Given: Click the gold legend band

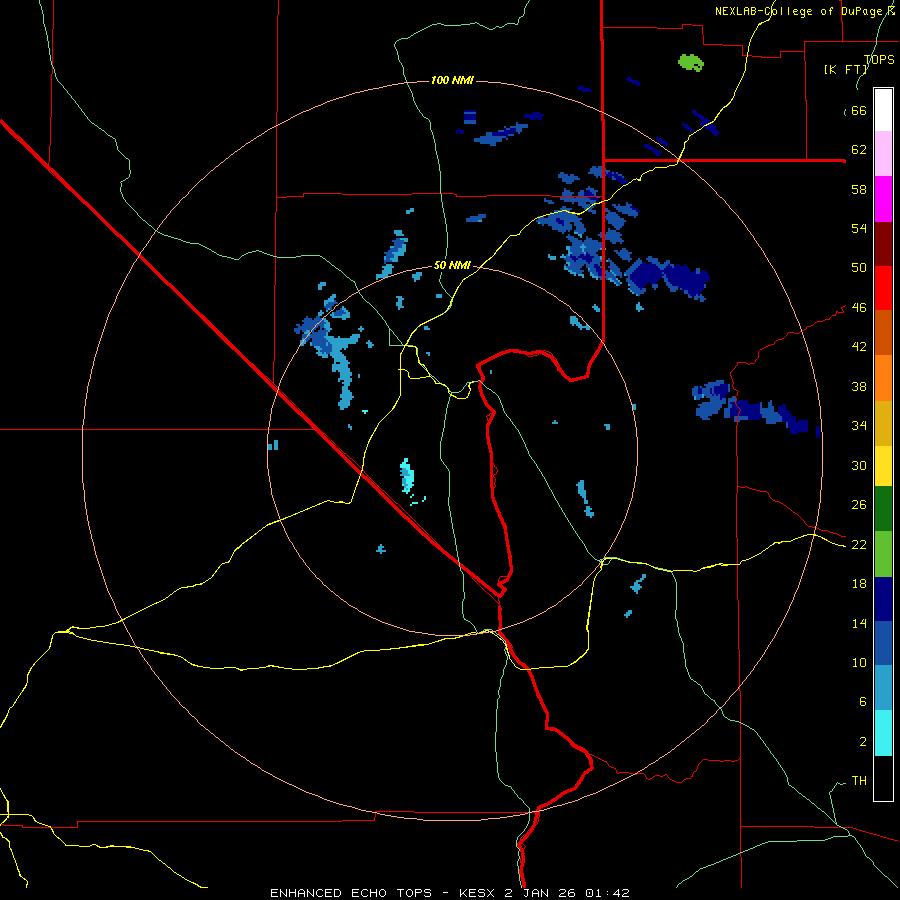Looking at the screenshot, I should [883, 423].
